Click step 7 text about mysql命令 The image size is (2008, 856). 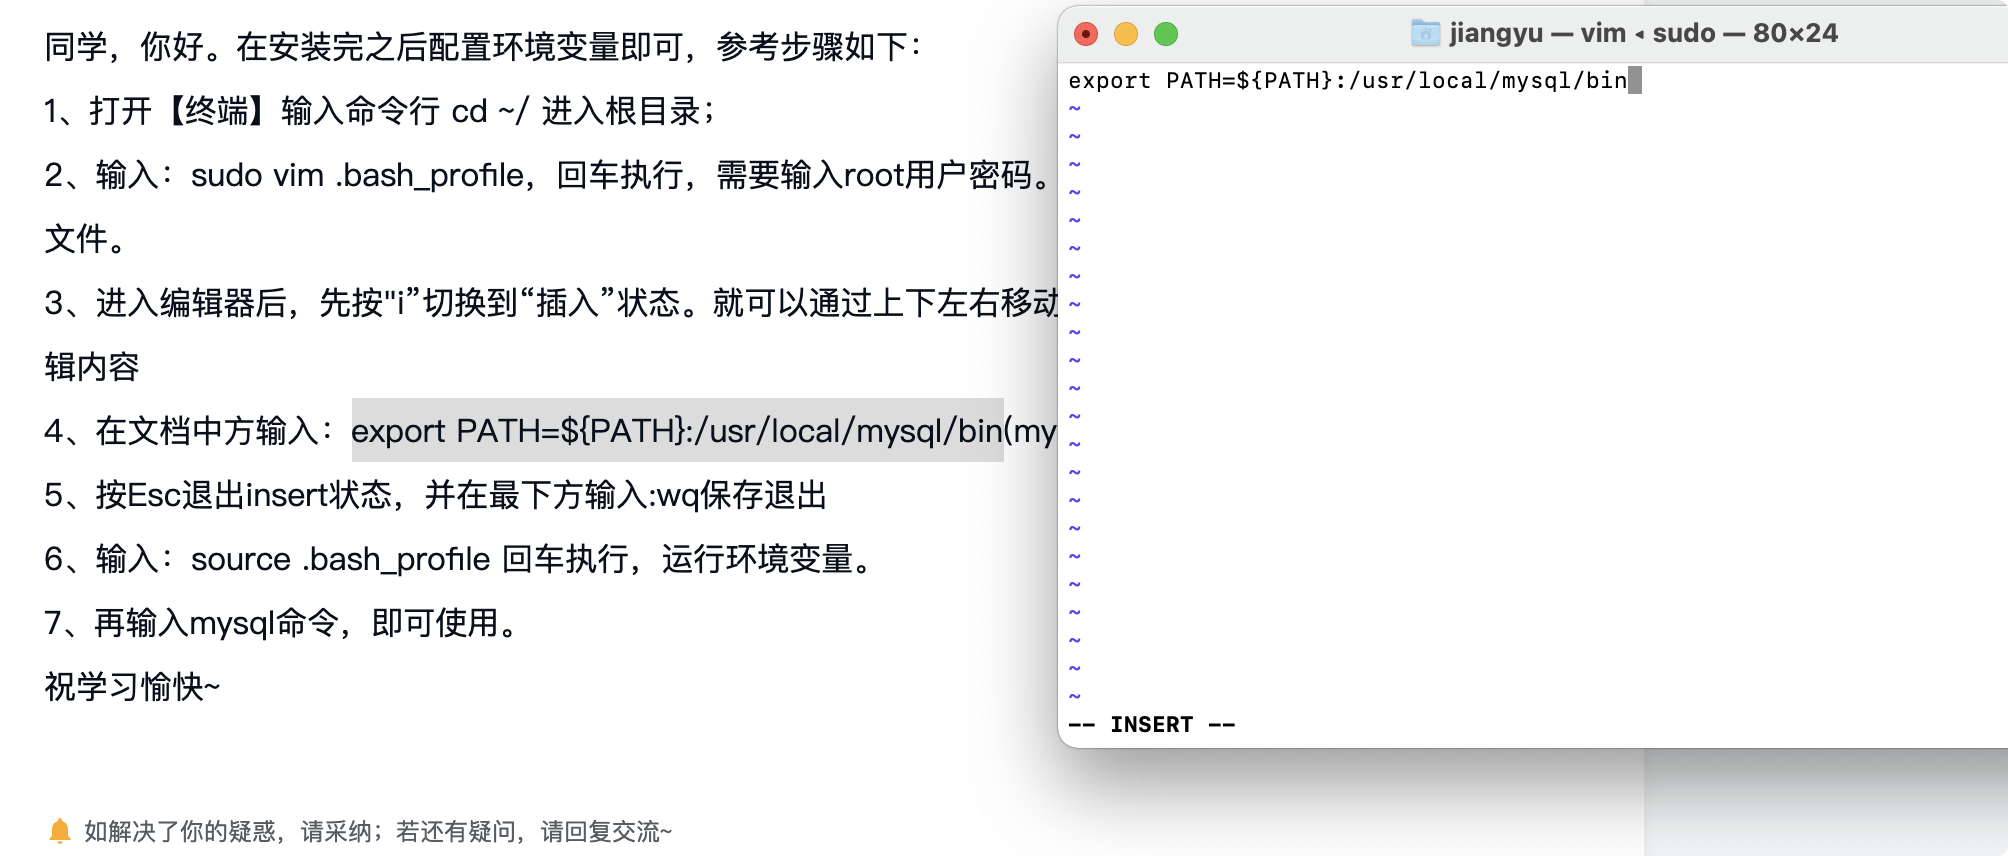click(281, 623)
